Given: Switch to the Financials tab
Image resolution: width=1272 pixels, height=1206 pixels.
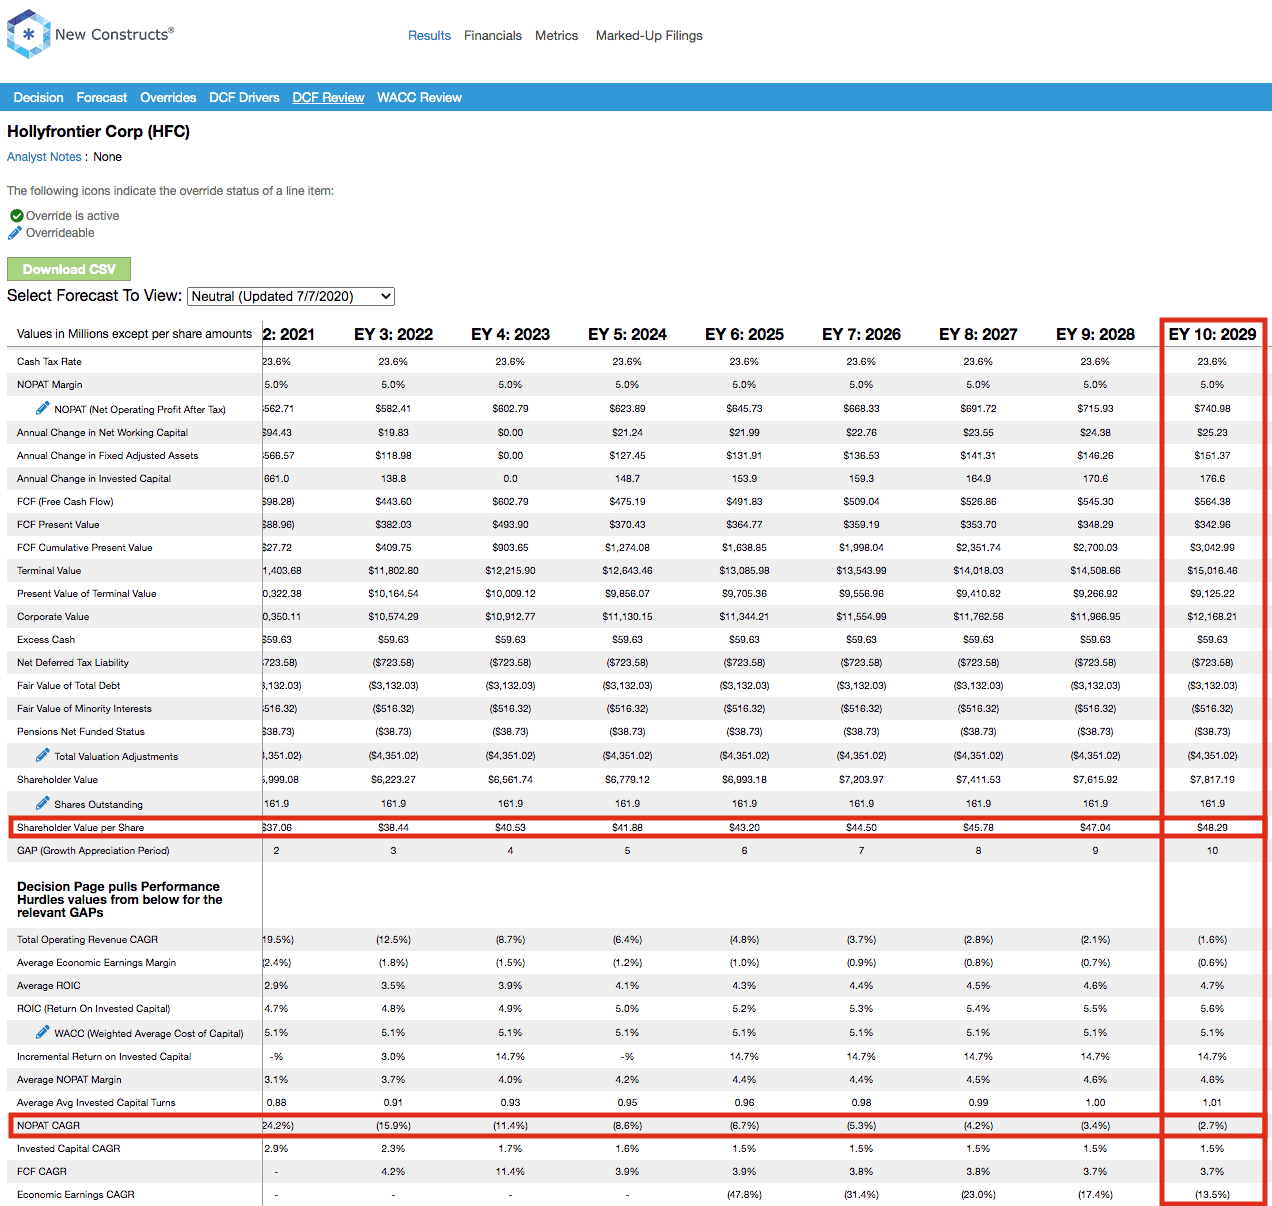Looking at the screenshot, I should [493, 36].
